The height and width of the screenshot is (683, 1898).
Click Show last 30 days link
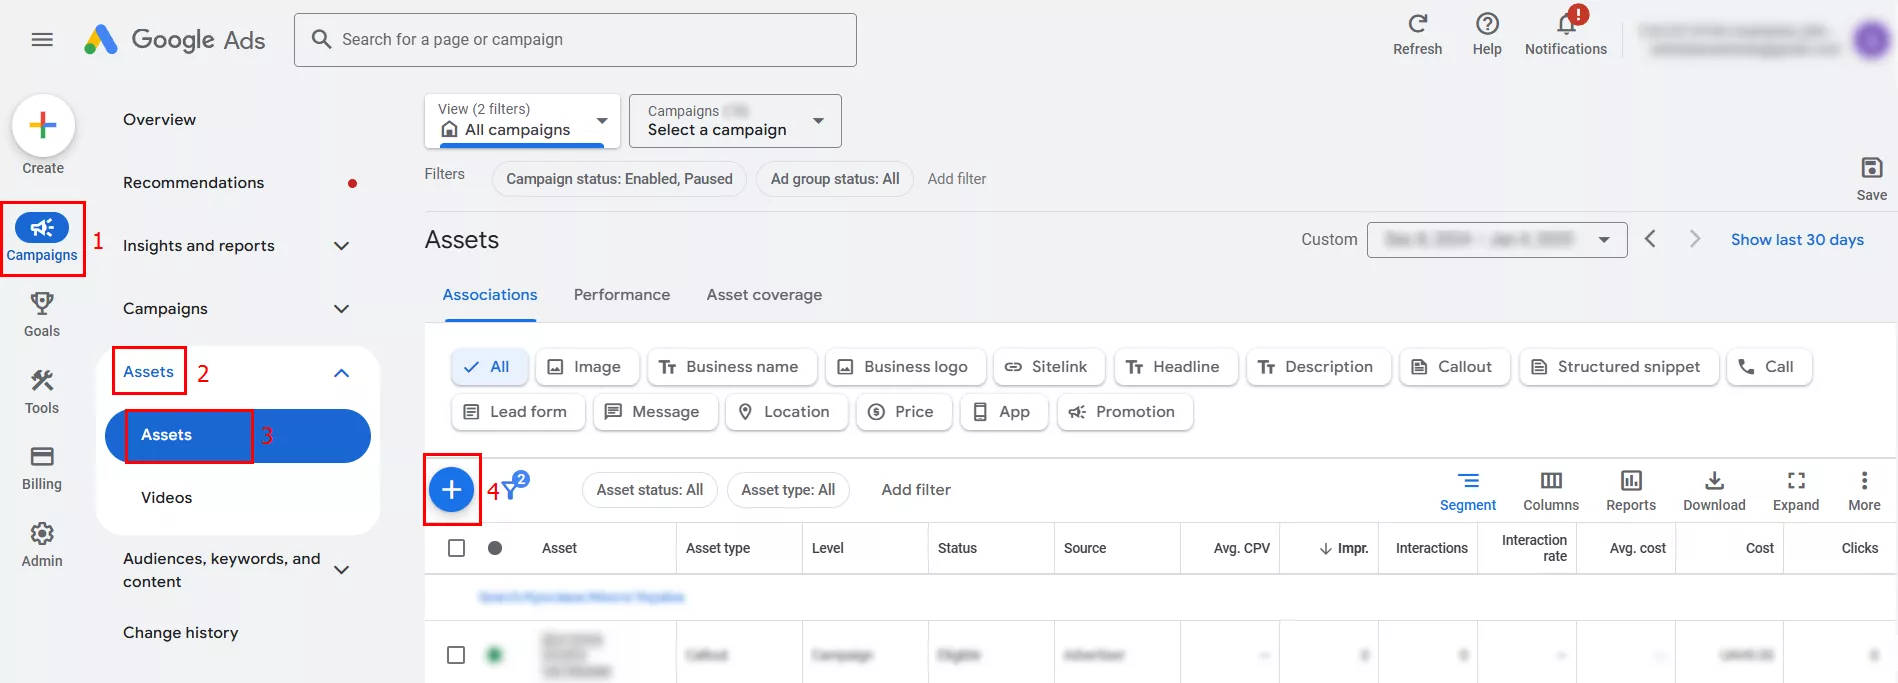tap(1796, 240)
